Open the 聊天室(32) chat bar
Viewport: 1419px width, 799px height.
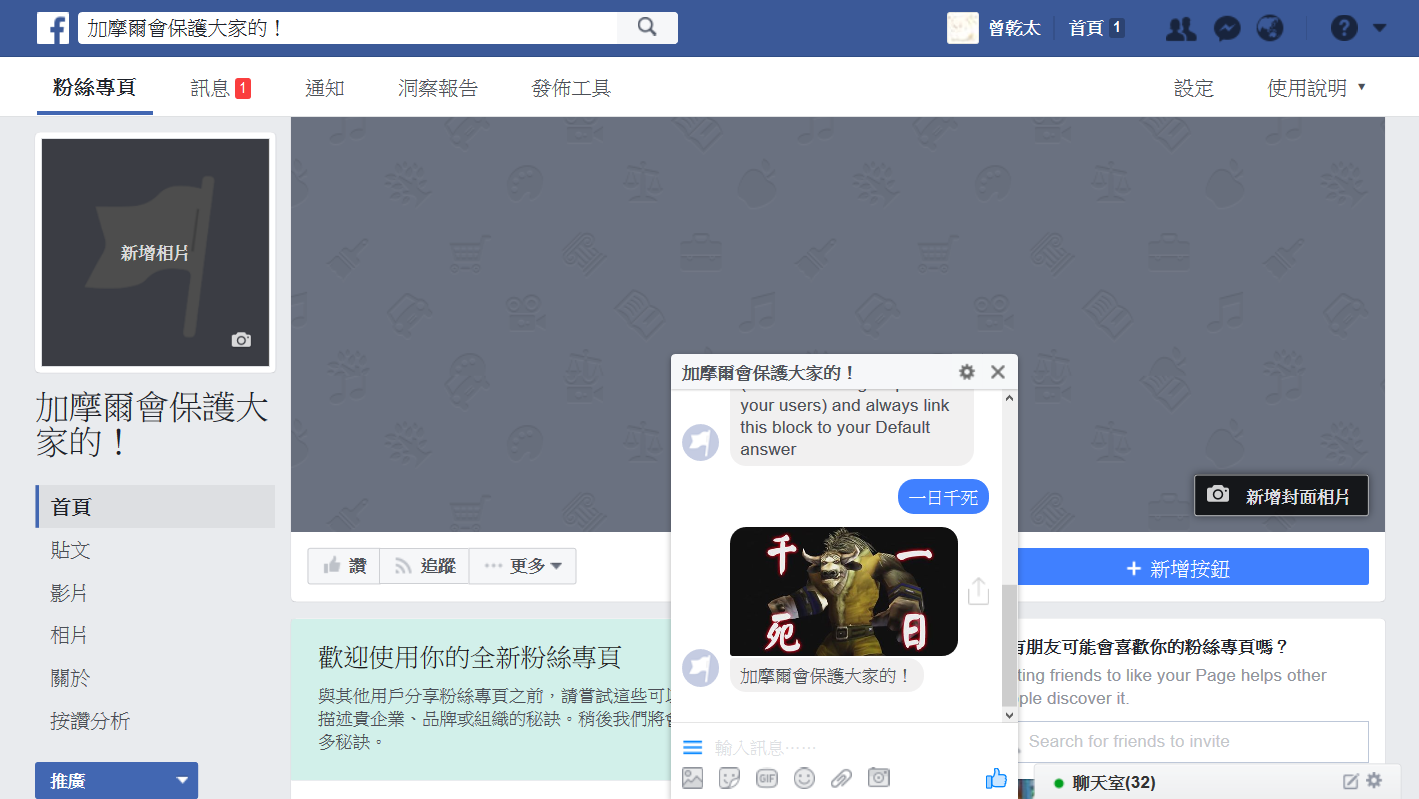1115,782
